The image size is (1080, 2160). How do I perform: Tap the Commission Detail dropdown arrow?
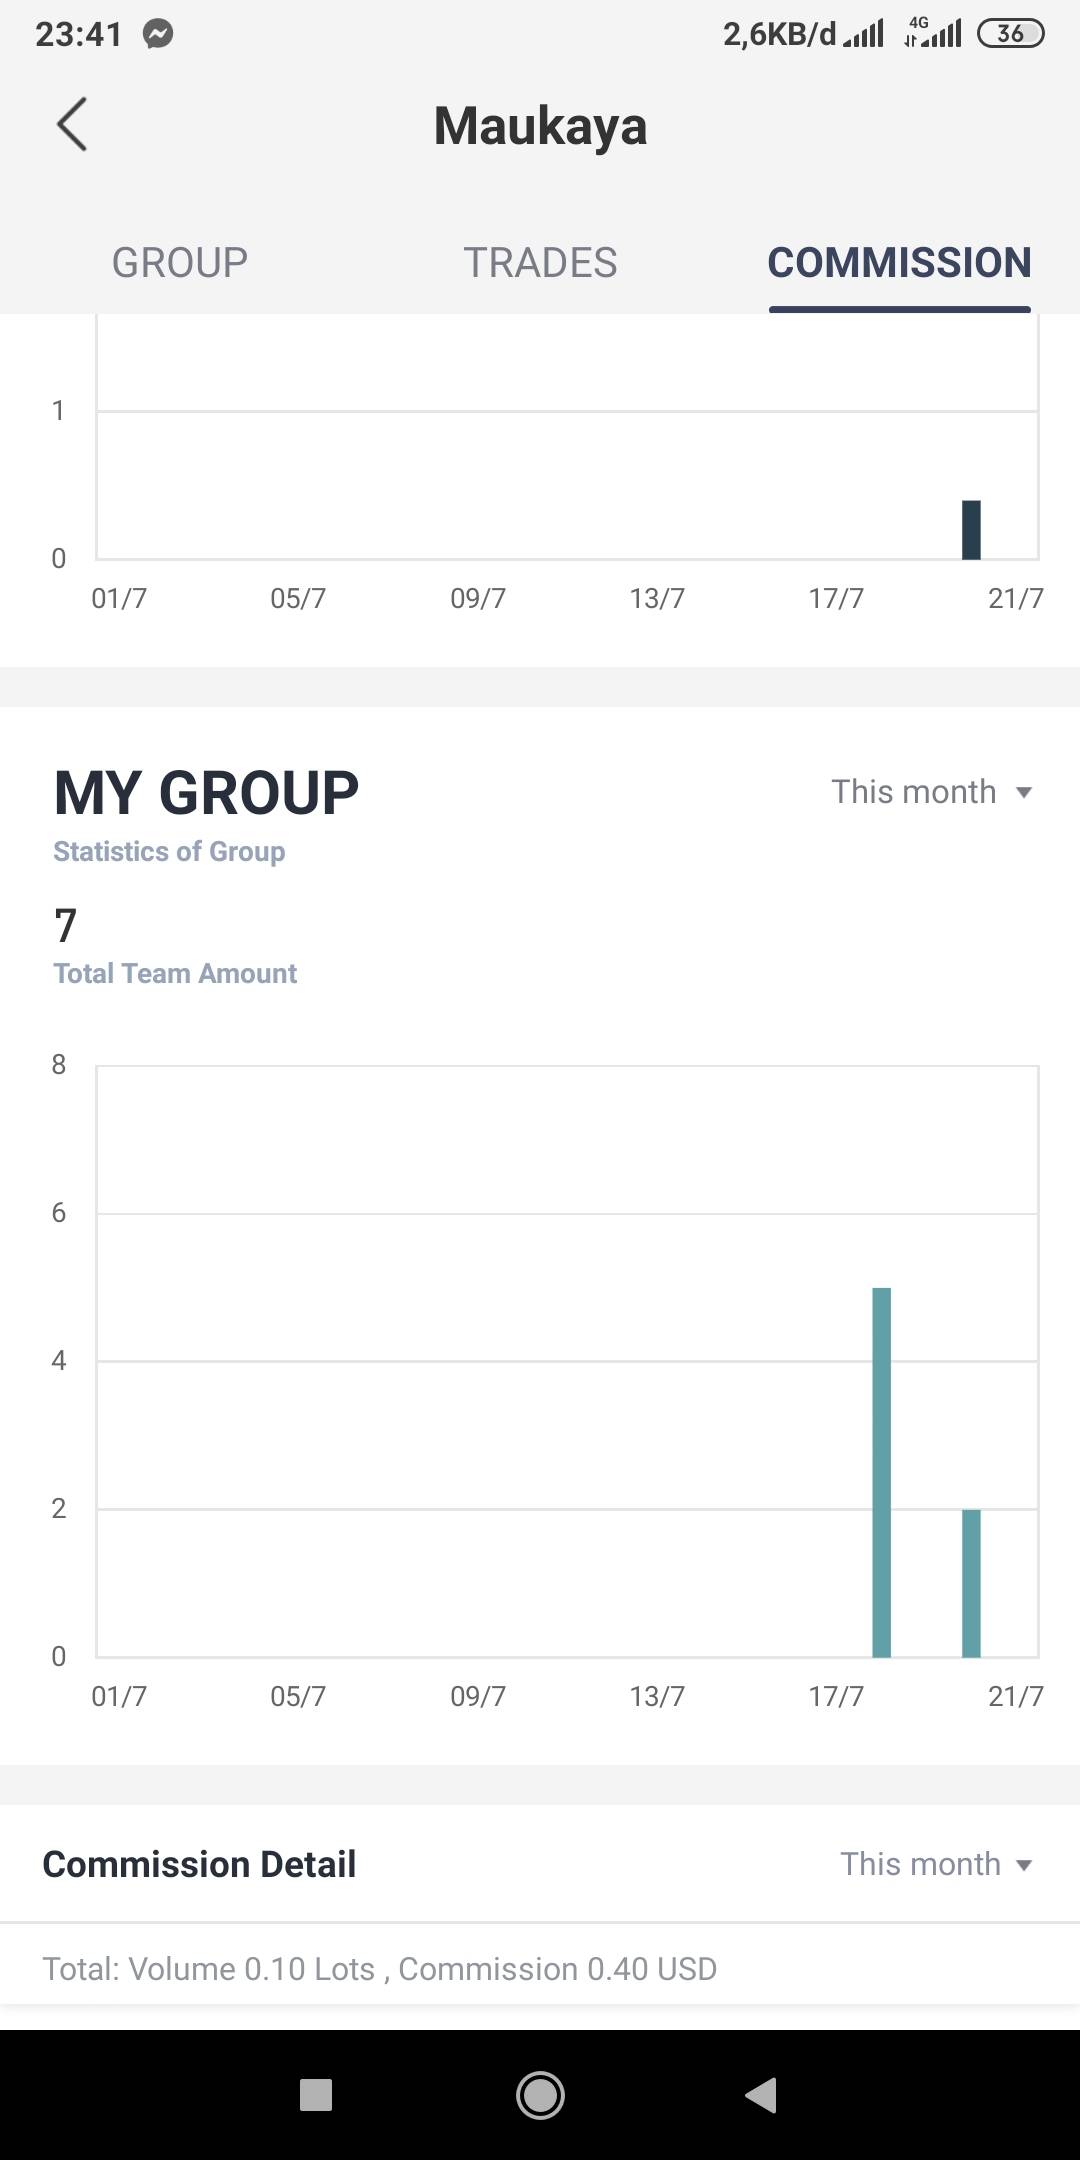[1023, 1865]
